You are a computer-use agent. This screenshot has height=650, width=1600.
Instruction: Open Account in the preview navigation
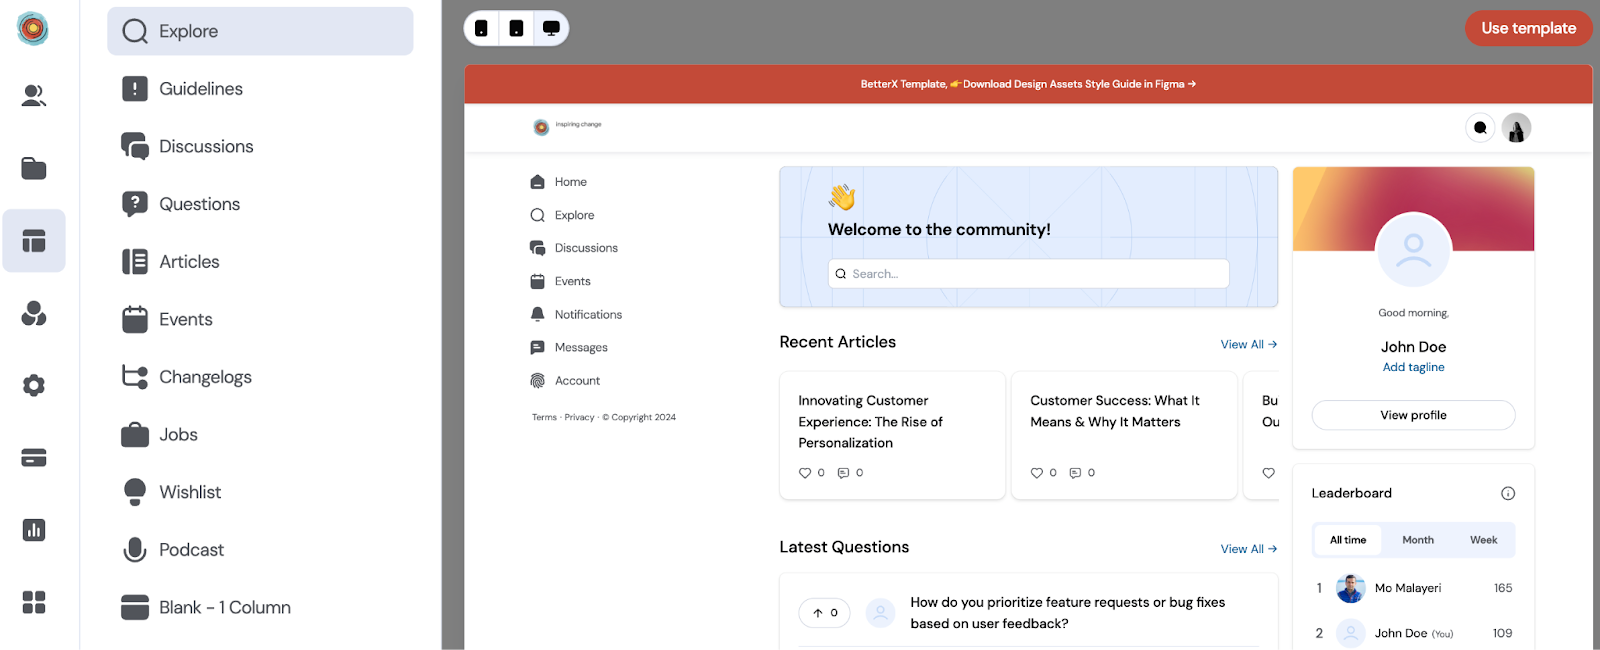[x=565, y=380]
